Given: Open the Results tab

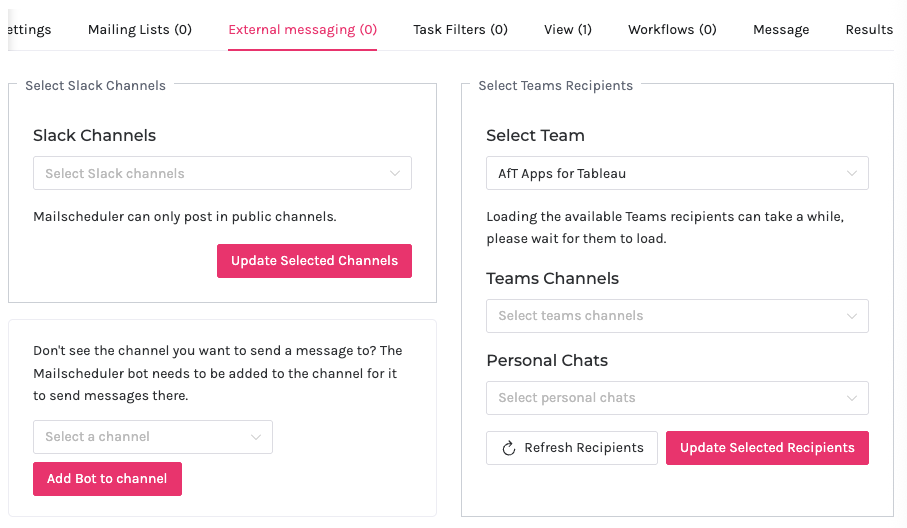Looking at the screenshot, I should click(x=869, y=30).
